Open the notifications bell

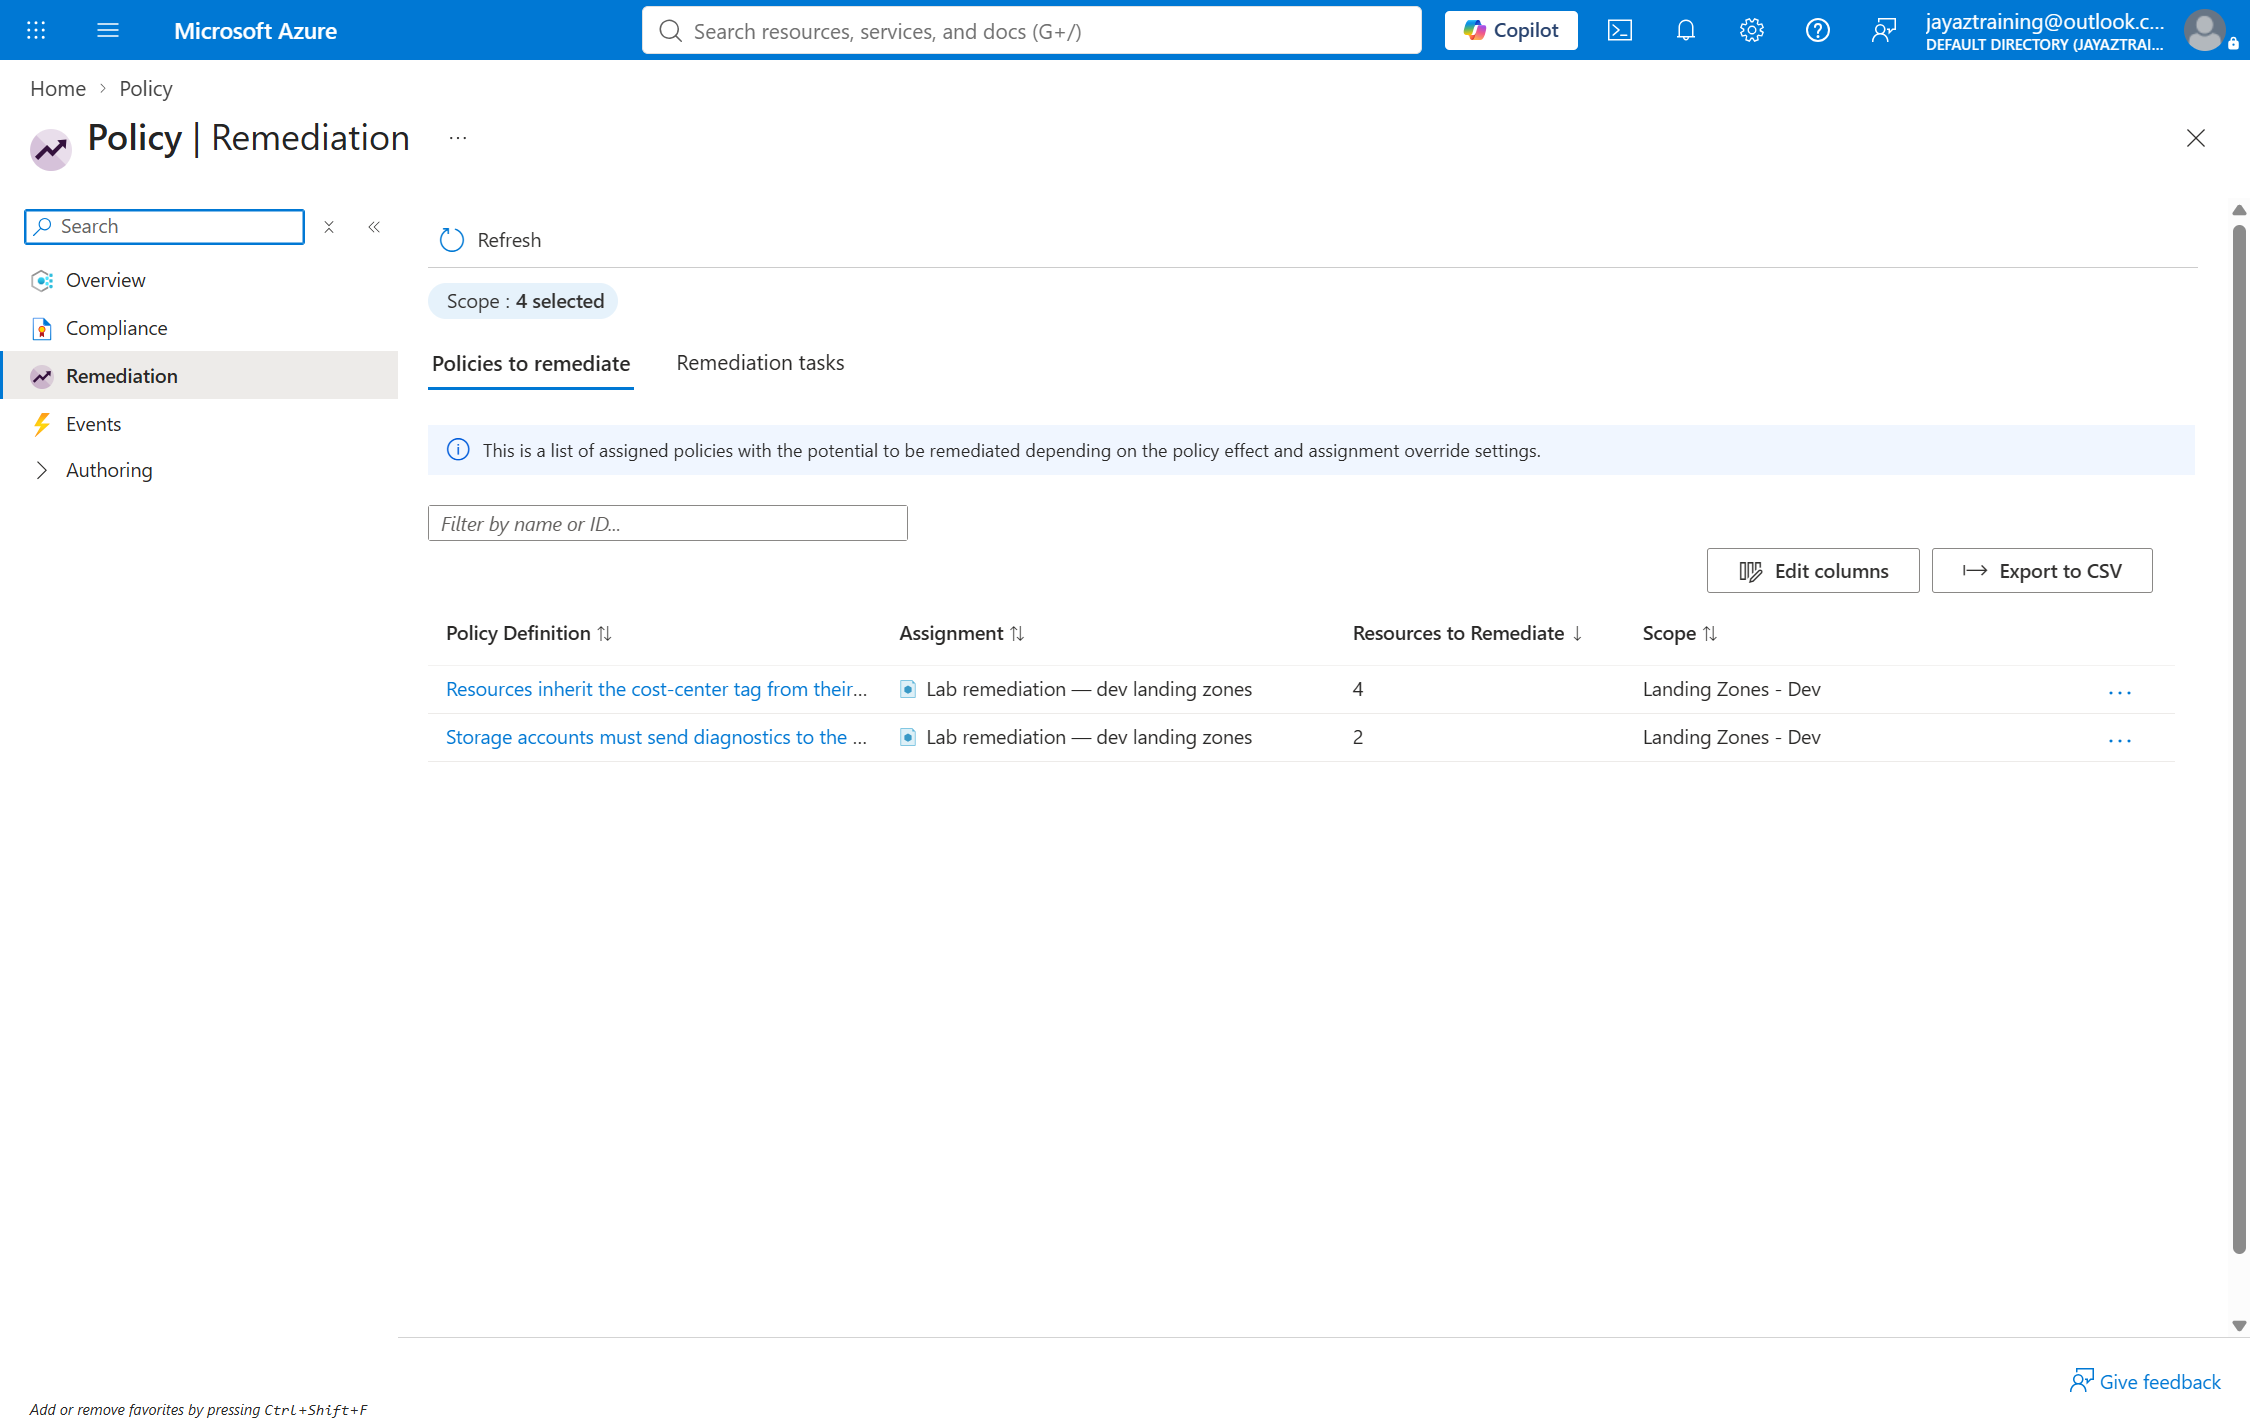(x=1686, y=30)
